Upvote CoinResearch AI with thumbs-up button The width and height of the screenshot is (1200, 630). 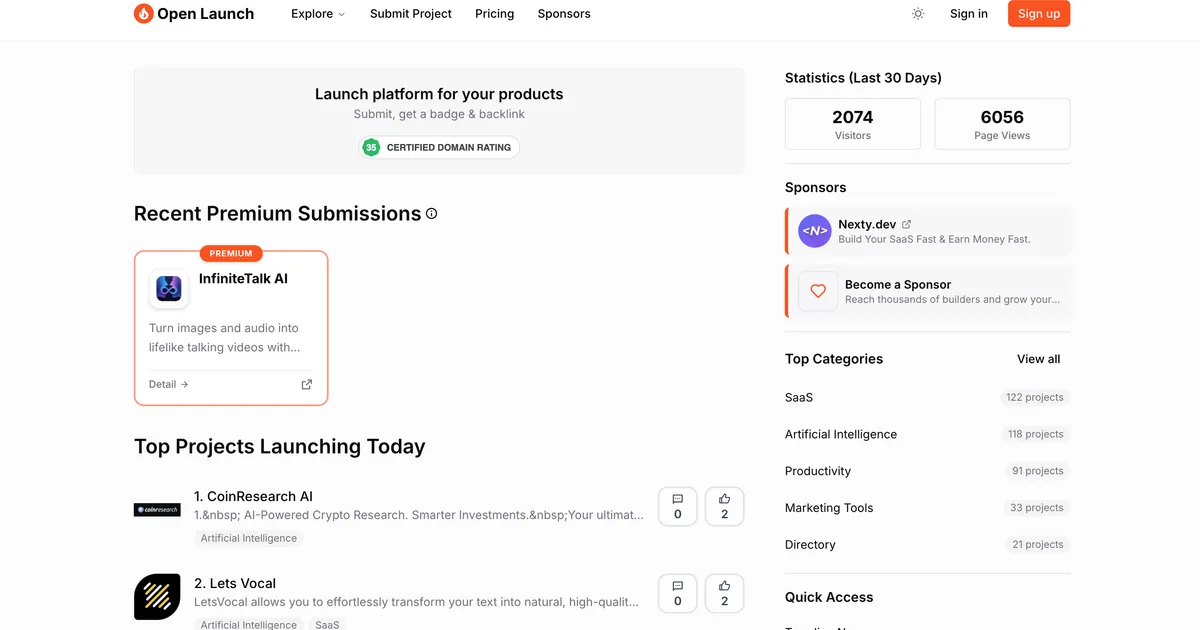pos(724,507)
